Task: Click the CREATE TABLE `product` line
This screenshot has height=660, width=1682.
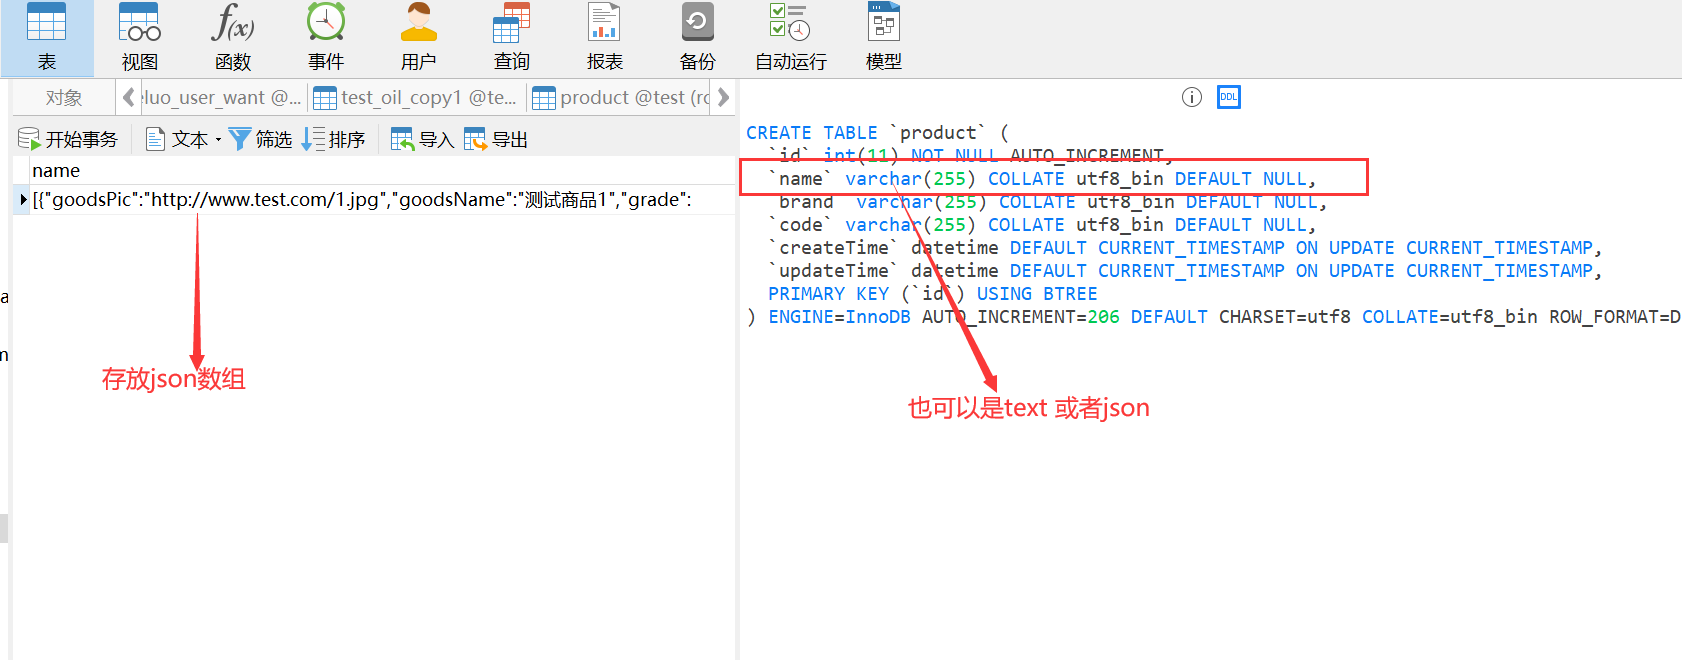Action: pyautogui.click(x=877, y=133)
